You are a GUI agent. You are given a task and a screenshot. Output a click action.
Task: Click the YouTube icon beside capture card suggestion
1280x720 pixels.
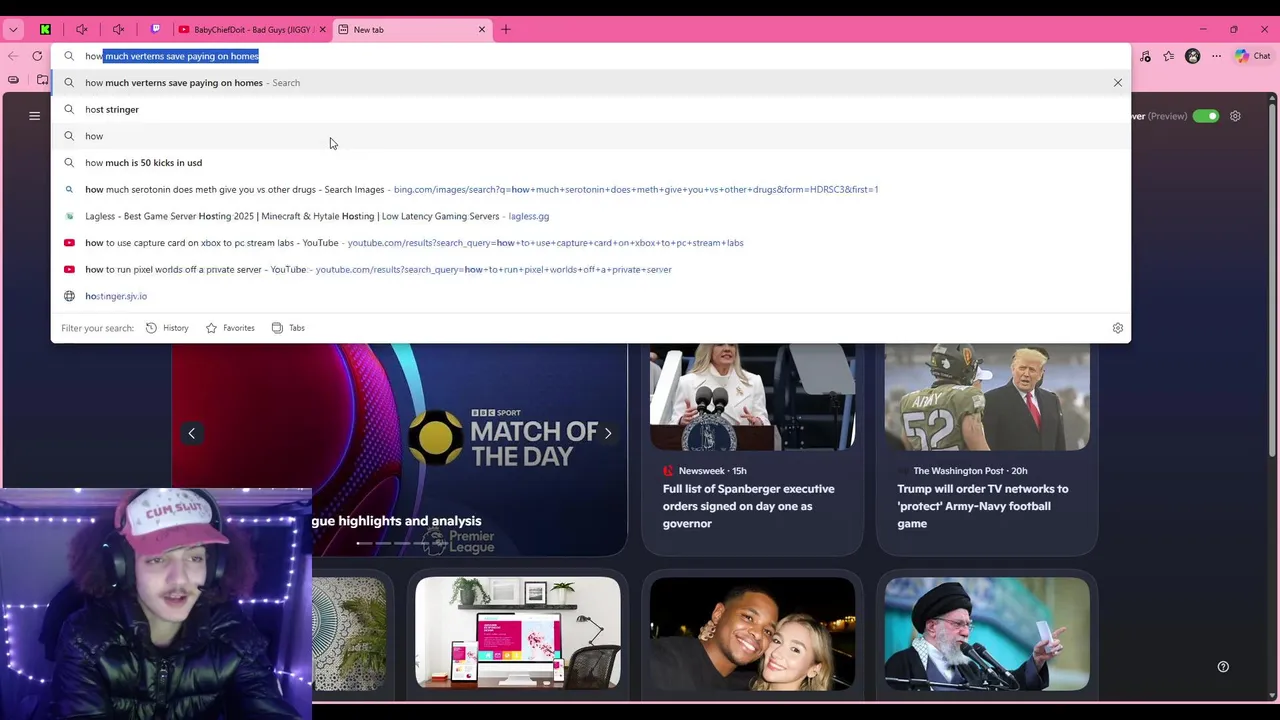pyautogui.click(x=69, y=242)
